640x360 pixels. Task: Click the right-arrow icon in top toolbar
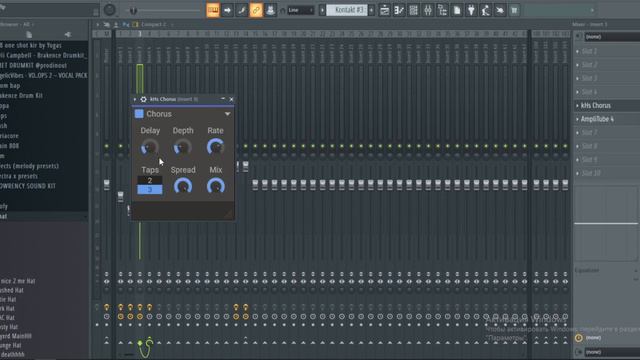(x=227, y=10)
